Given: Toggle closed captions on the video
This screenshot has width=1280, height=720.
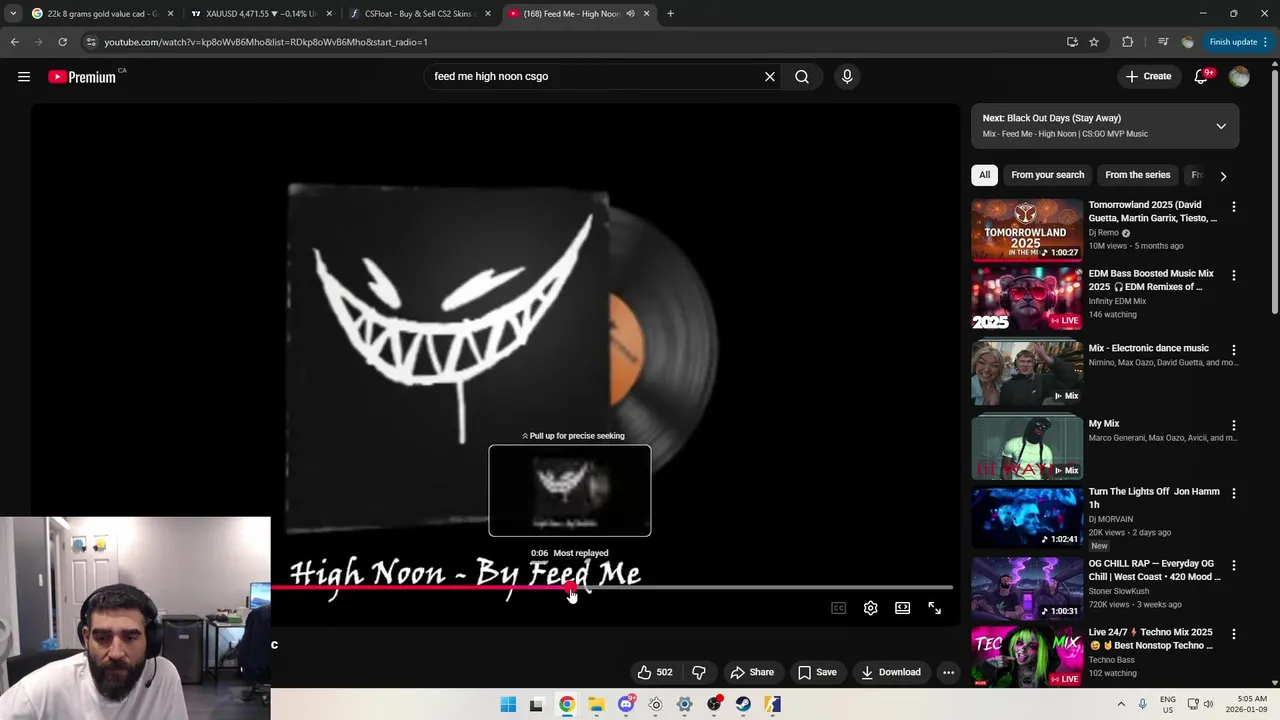Looking at the screenshot, I should (x=839, y=608).
